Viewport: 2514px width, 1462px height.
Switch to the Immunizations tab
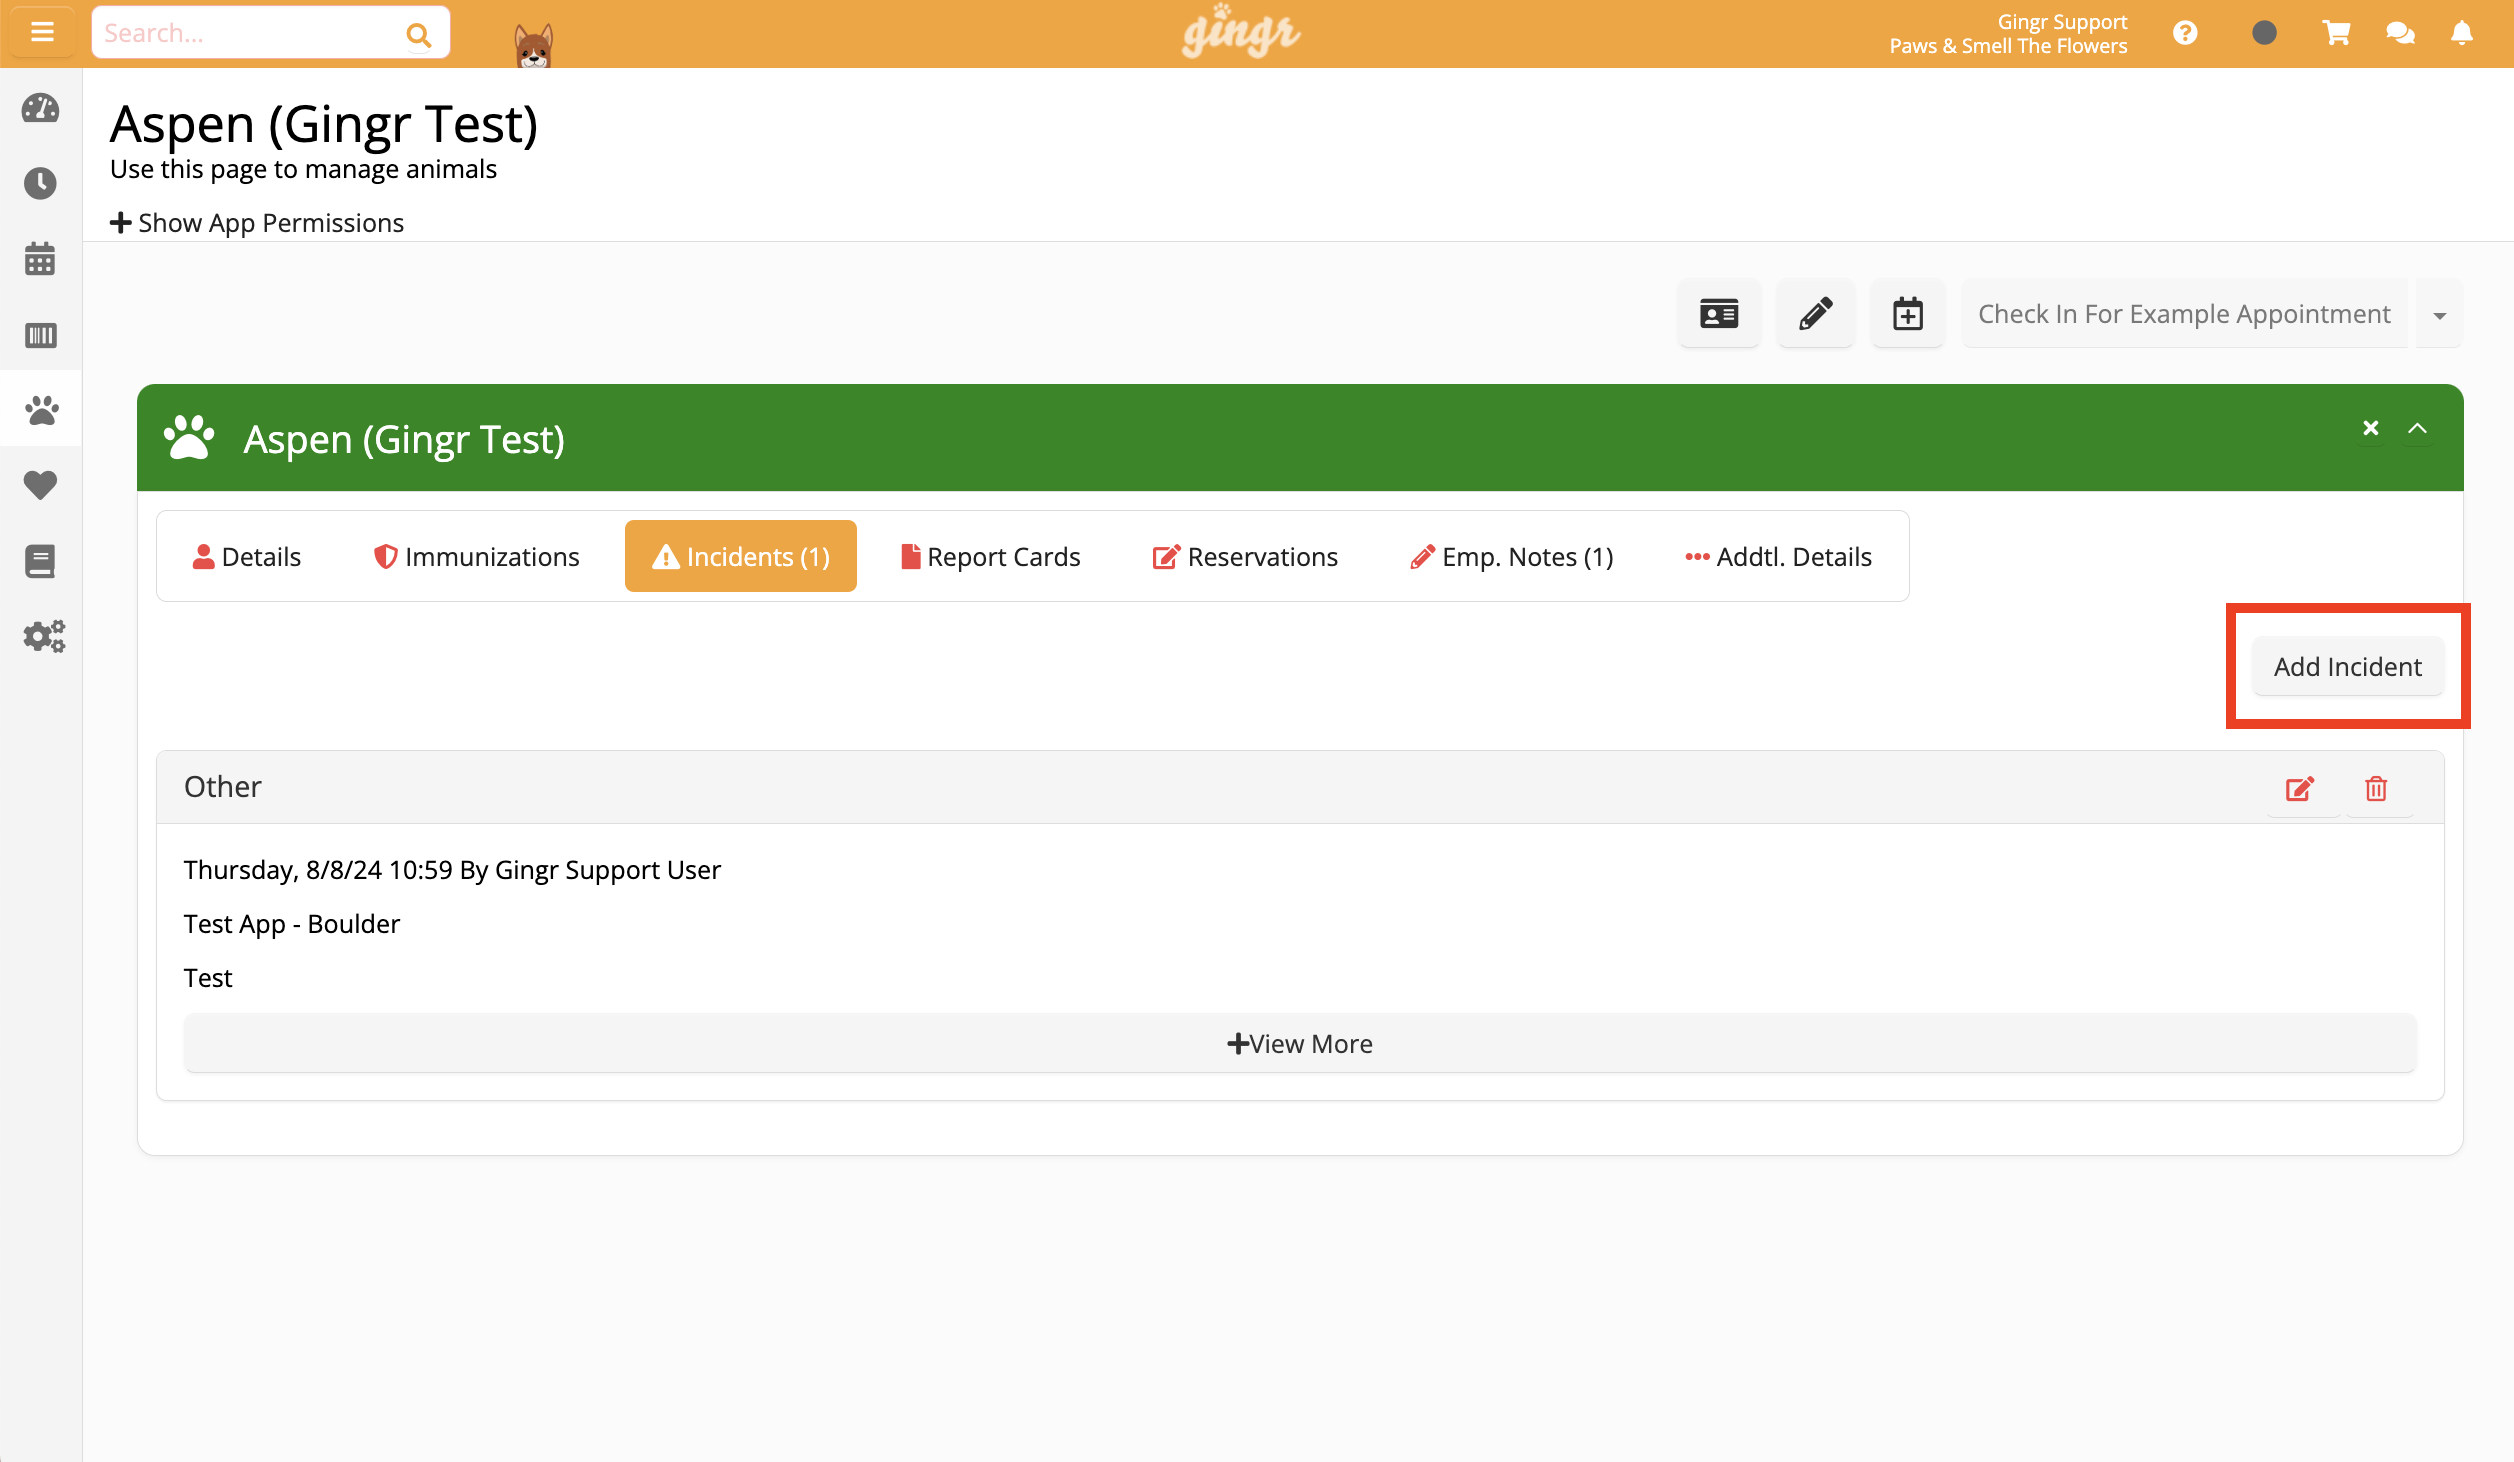coord(477,556)
